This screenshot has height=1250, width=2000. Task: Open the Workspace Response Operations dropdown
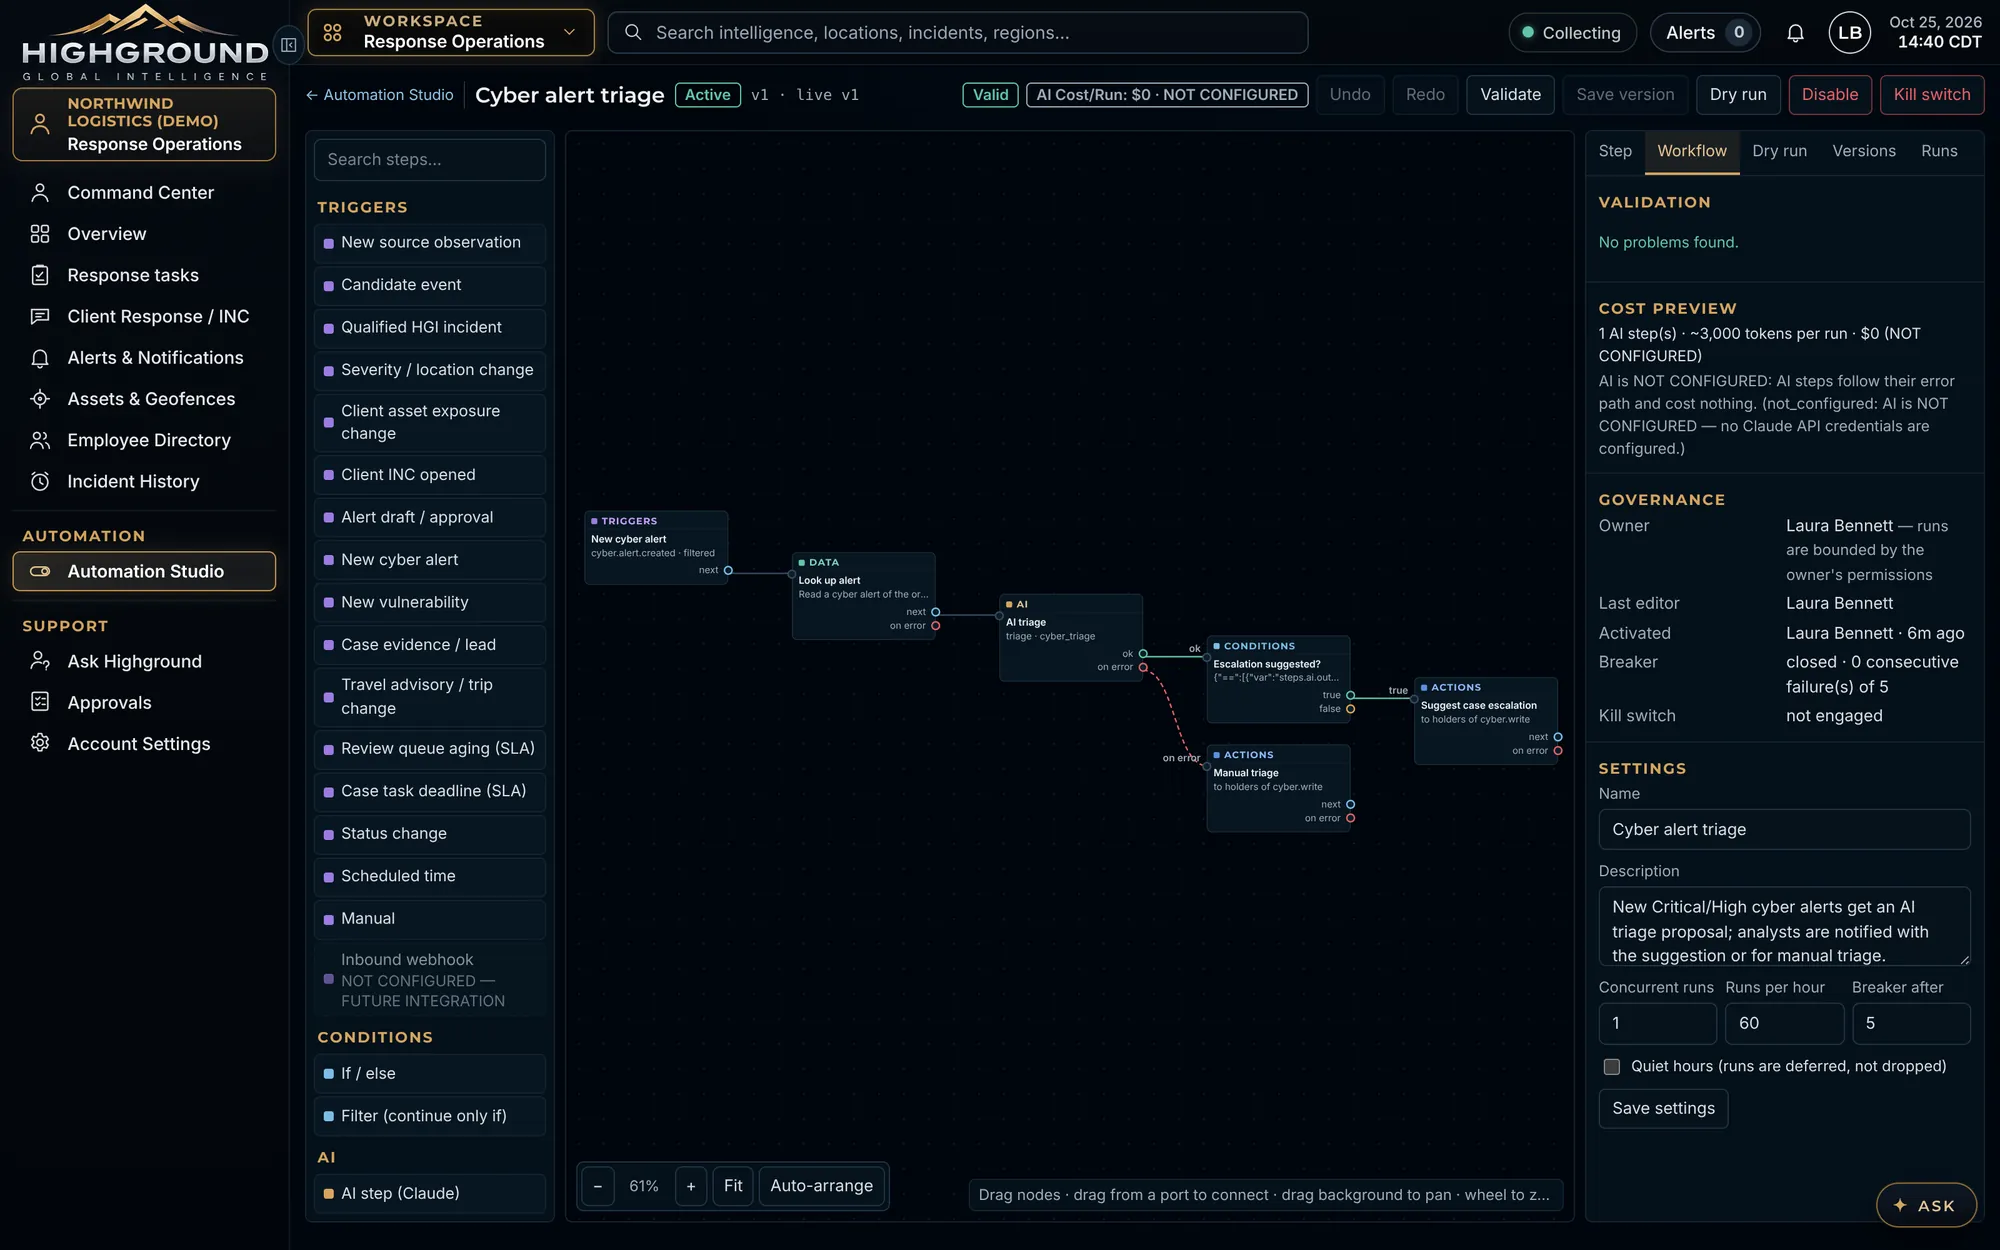[451, 33]
